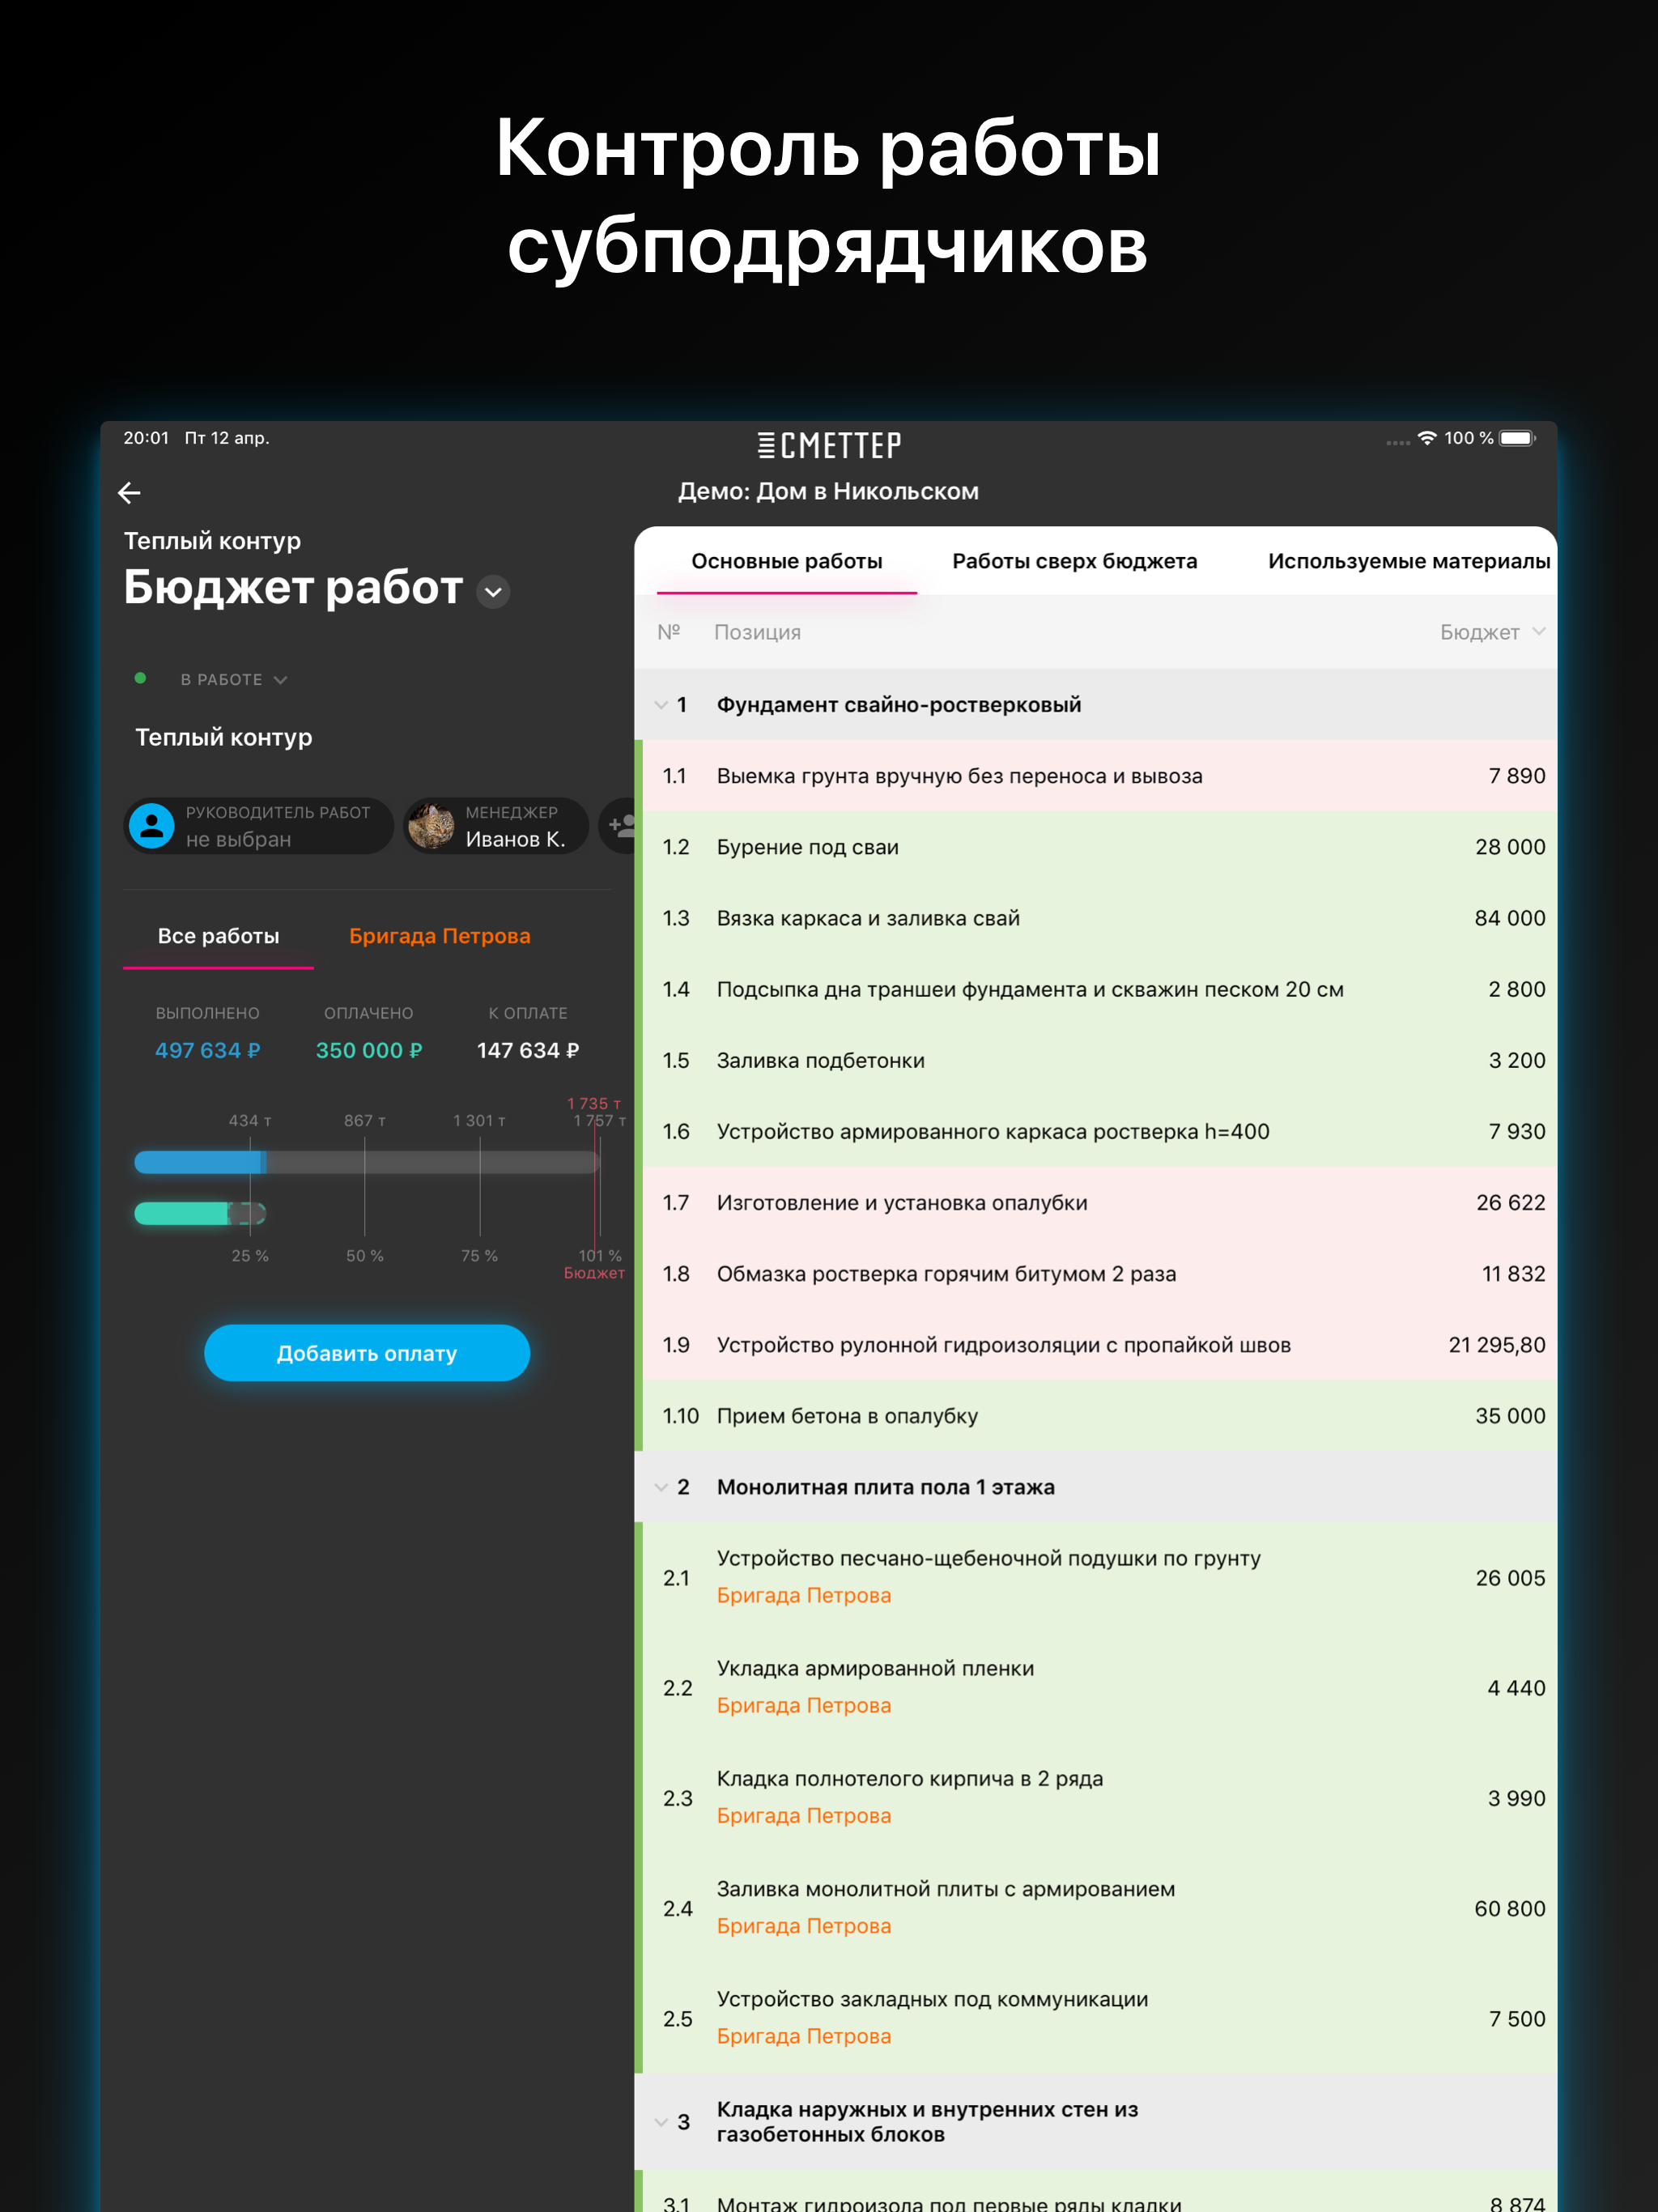Click project title Демо: Дом в Никольском

(x=828, y=491)
